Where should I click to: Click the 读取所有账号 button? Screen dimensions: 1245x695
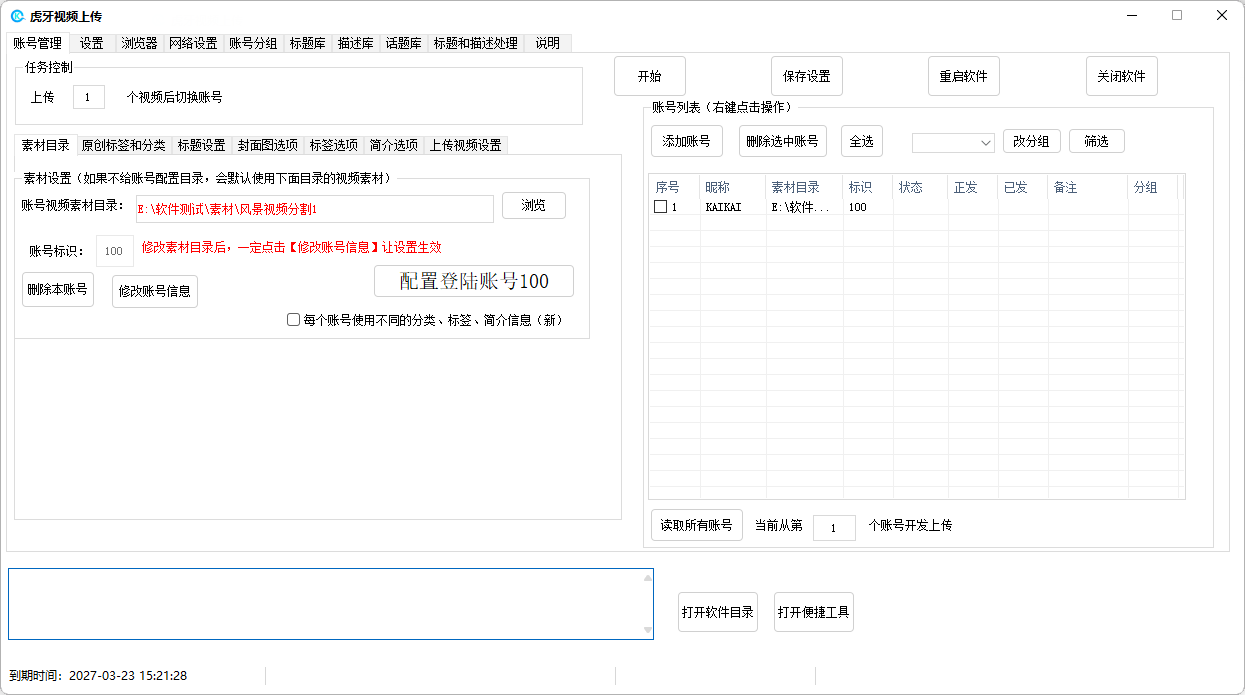pos(696,525)
